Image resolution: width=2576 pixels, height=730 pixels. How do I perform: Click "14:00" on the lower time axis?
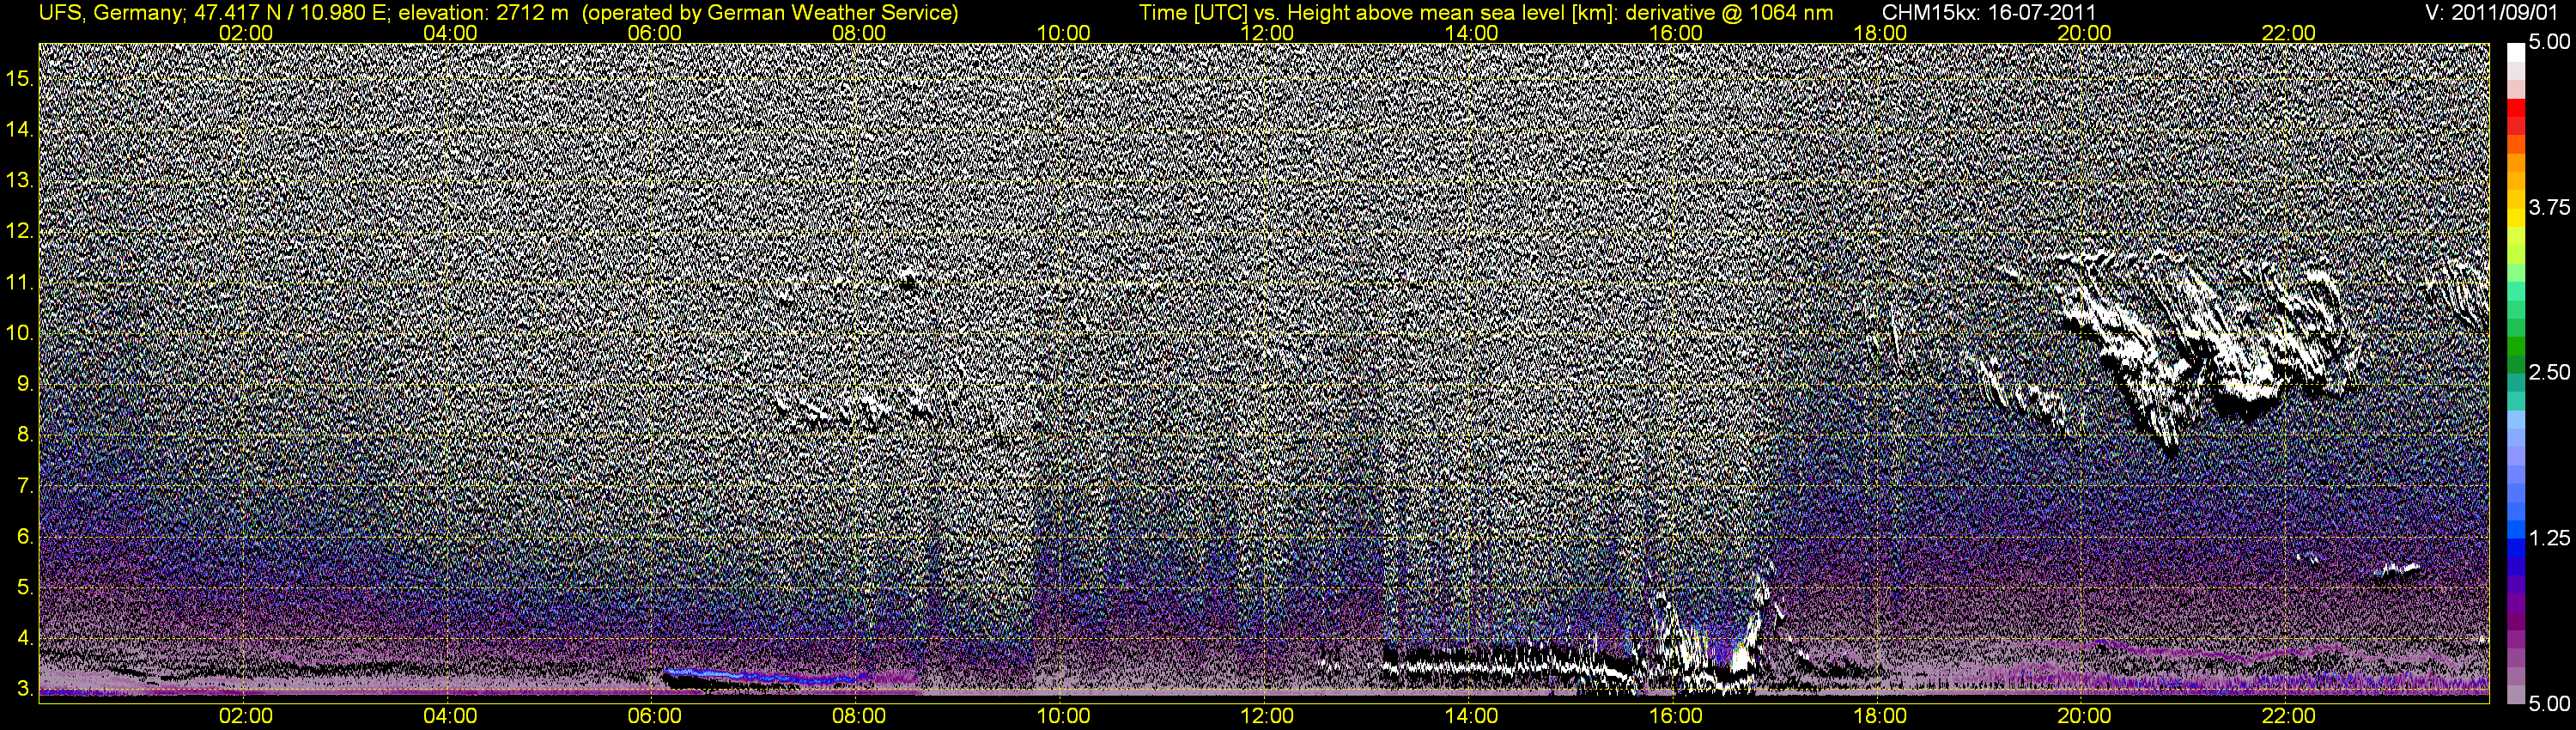pyautogui.click(x=1471, y=717)
